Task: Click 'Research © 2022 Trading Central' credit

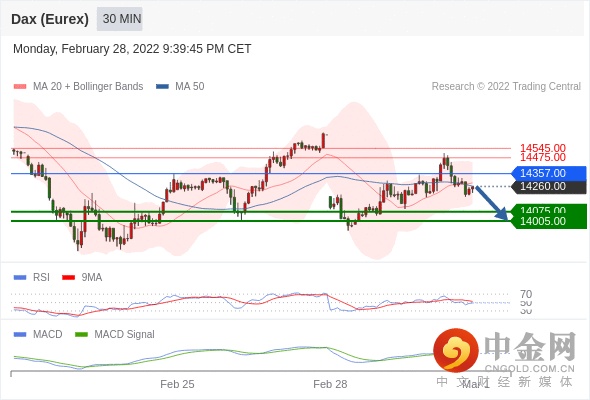Action: [506, 87]
